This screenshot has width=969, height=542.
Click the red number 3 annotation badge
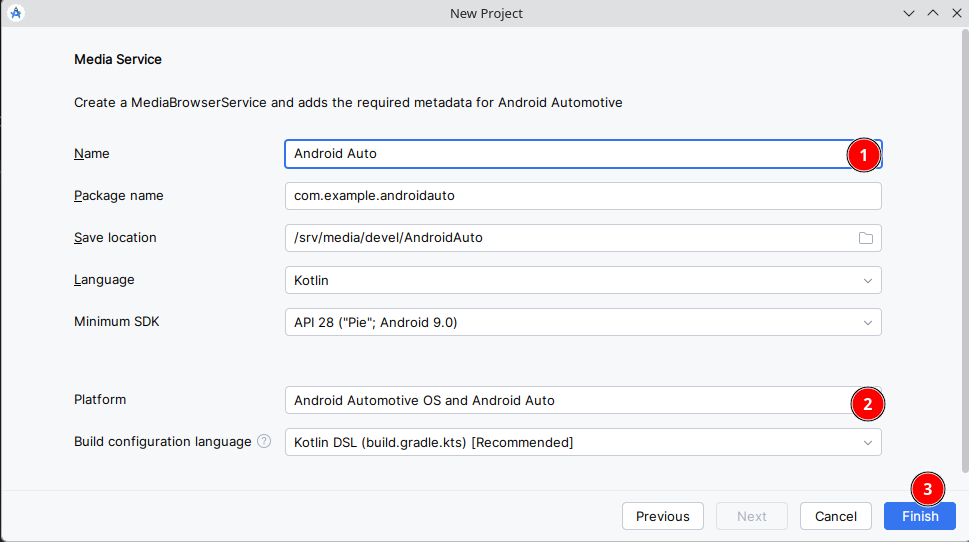(x=927, y=489)
